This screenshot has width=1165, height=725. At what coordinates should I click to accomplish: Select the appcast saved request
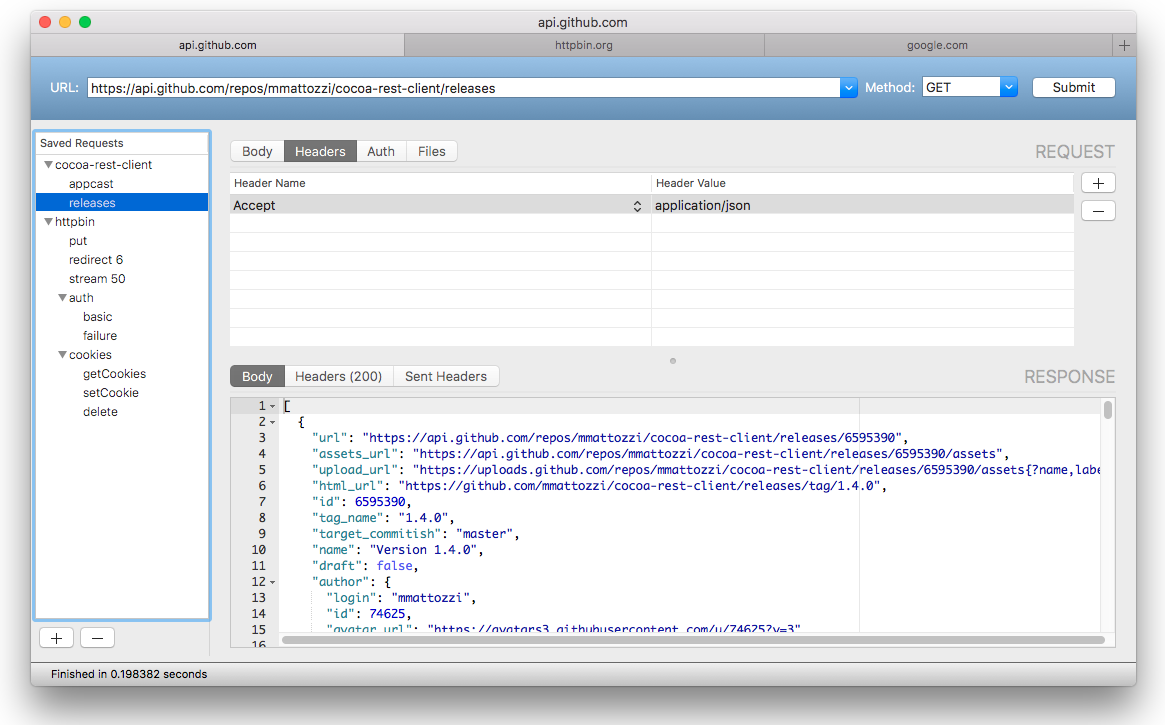91,184
